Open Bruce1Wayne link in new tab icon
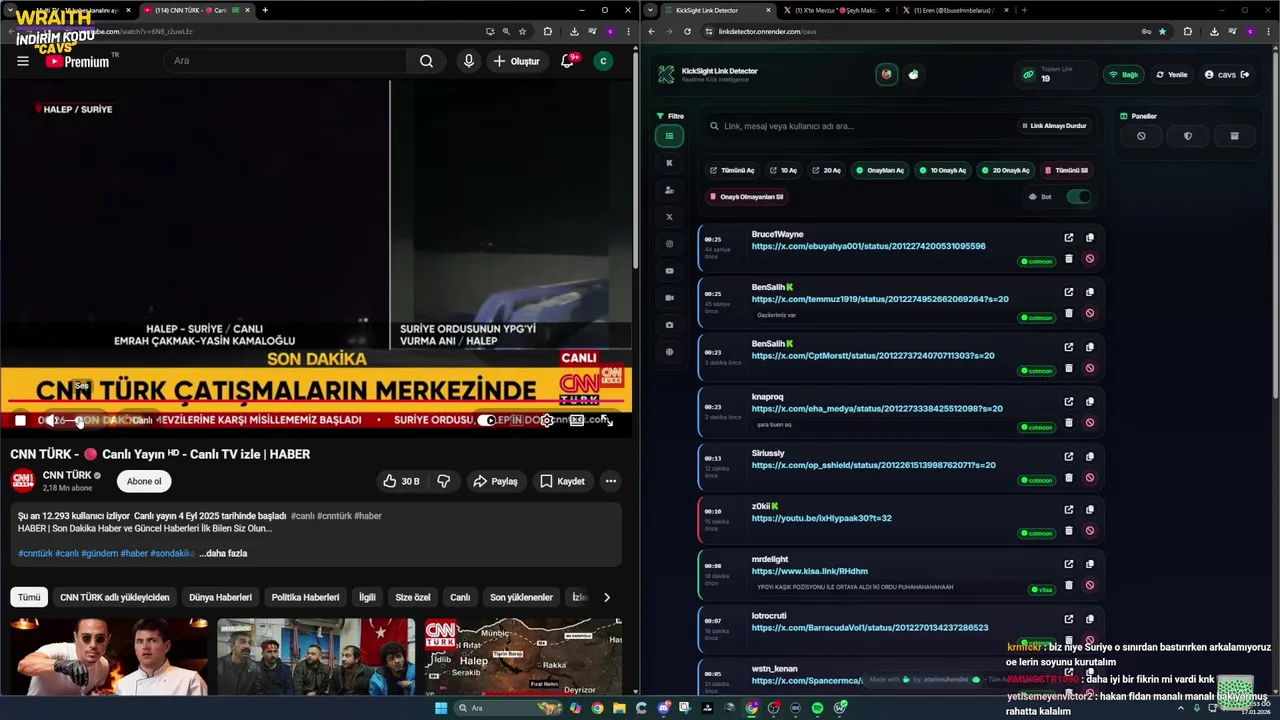 point(1069,237)
